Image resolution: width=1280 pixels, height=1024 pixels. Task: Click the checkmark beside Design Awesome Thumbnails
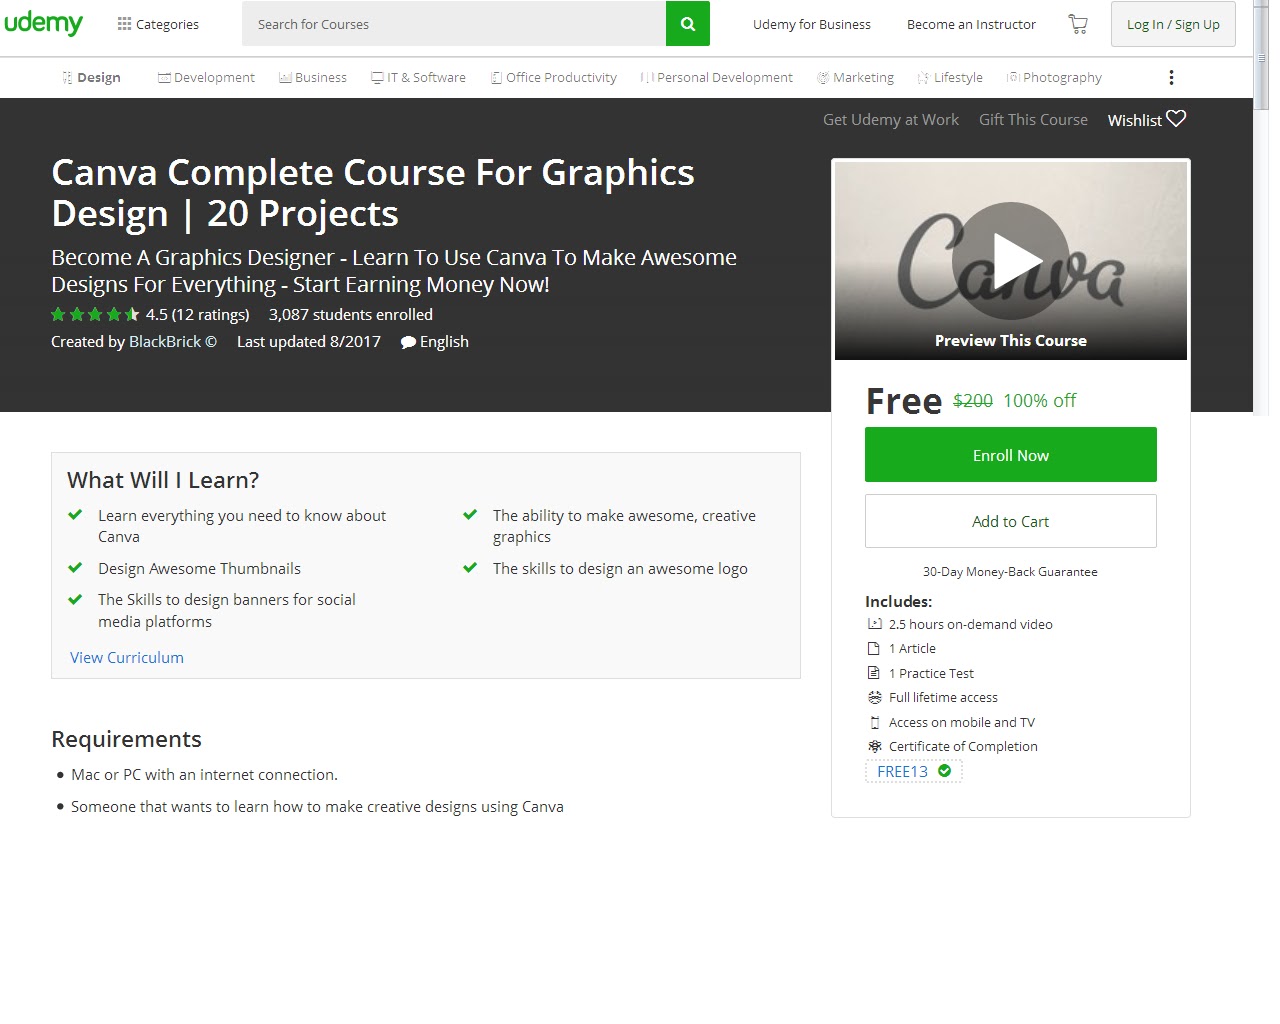[x=75, y=568]
